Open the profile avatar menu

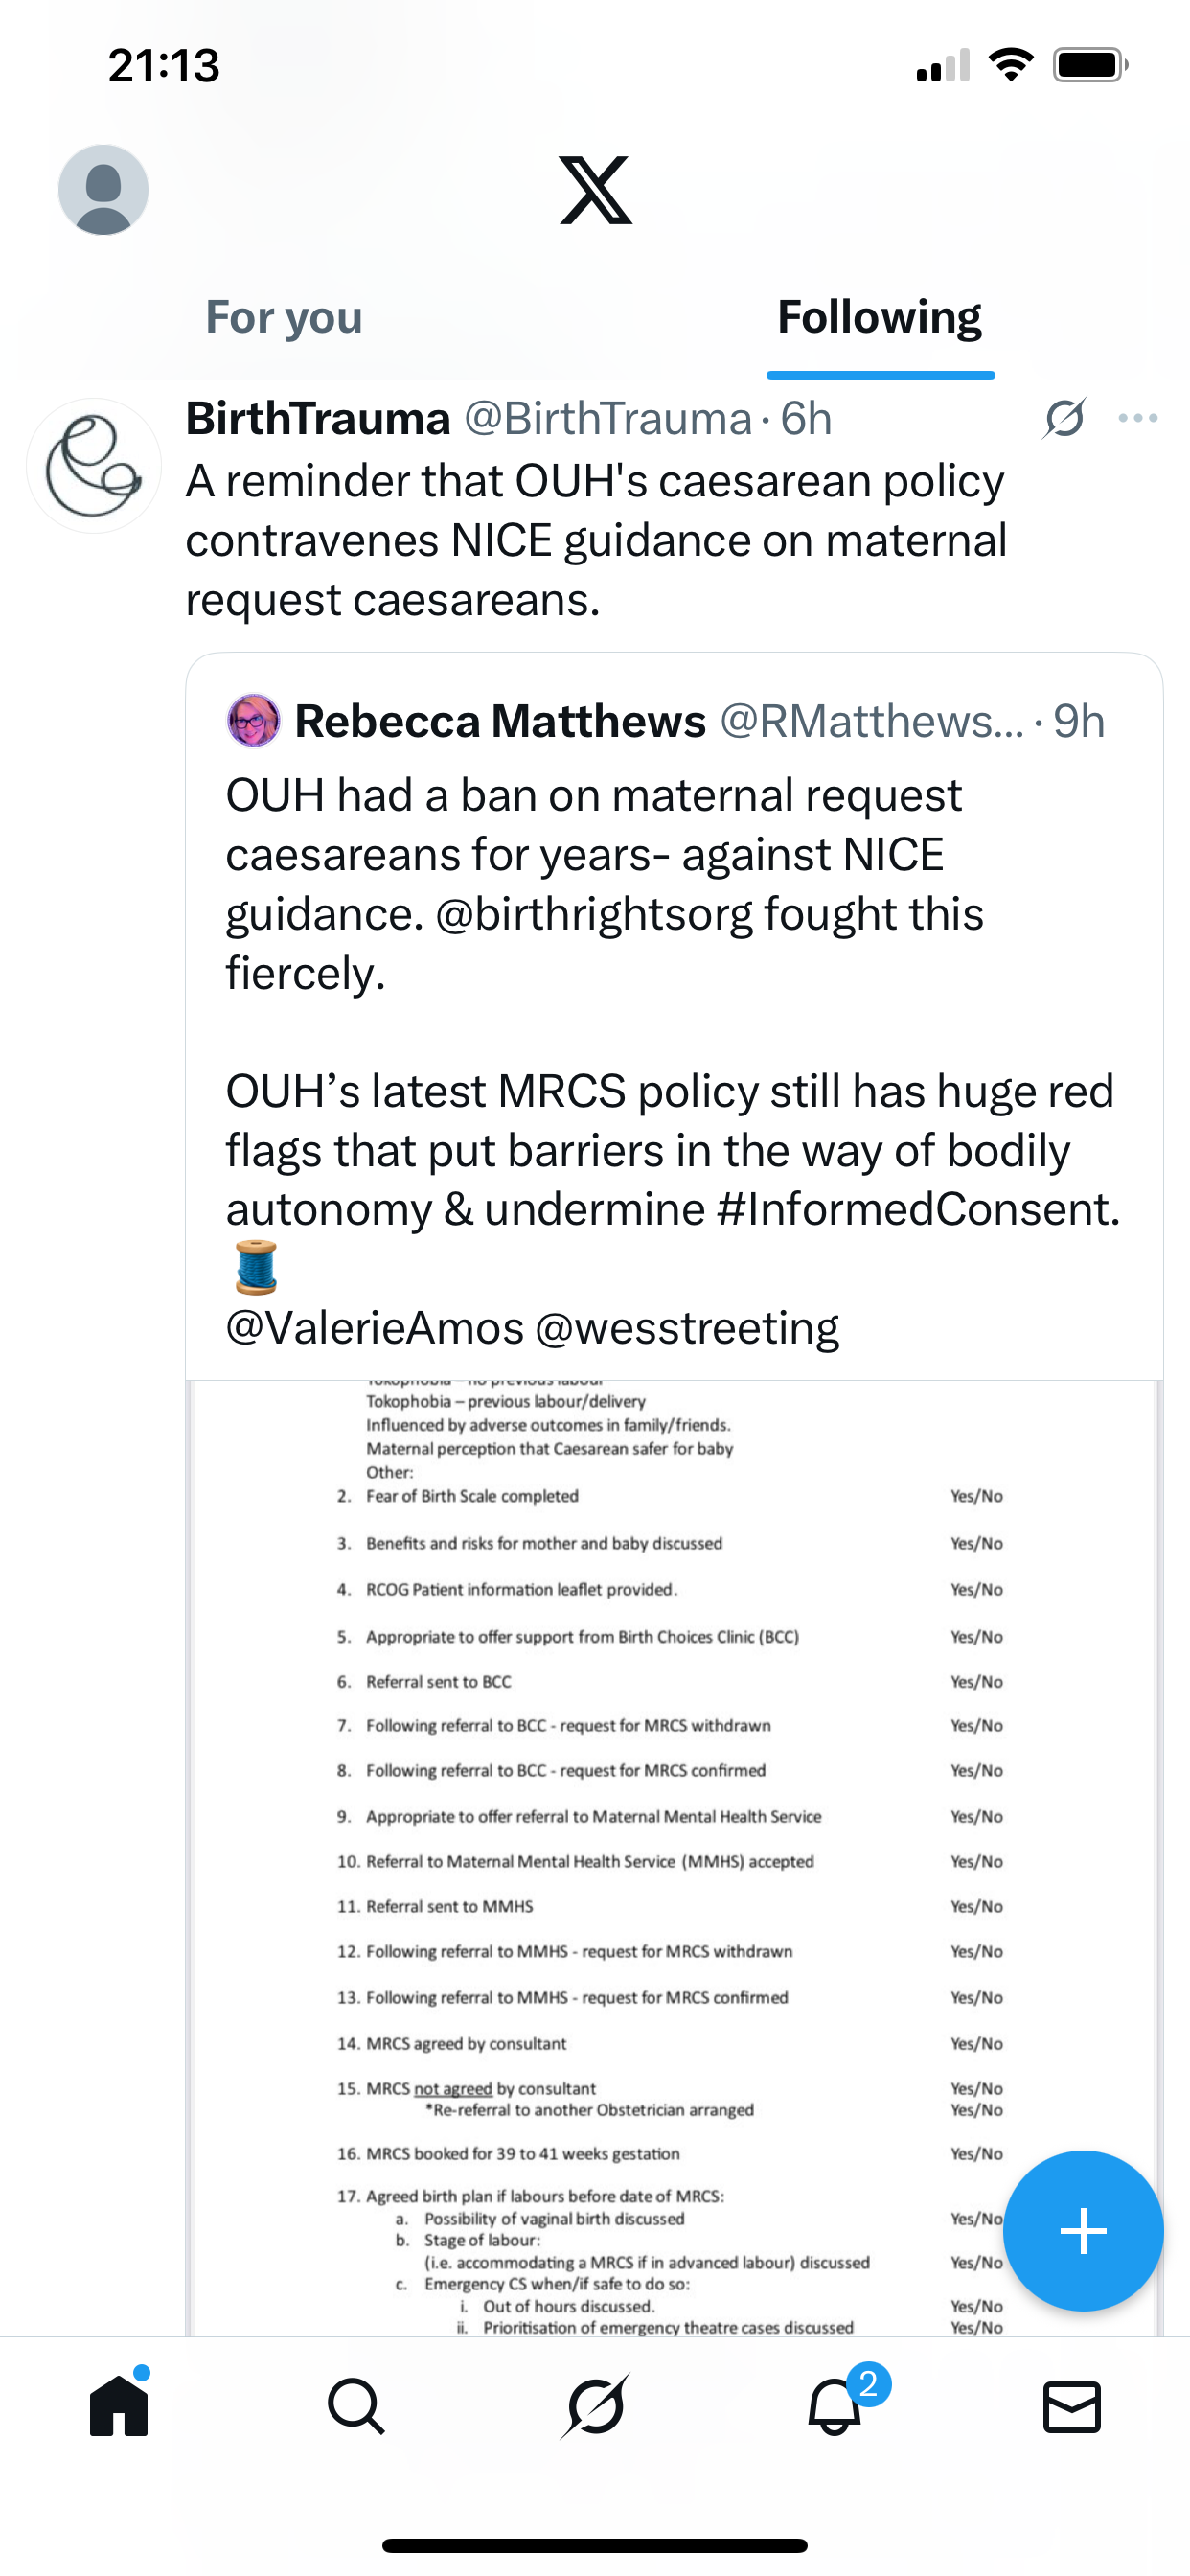103,189
